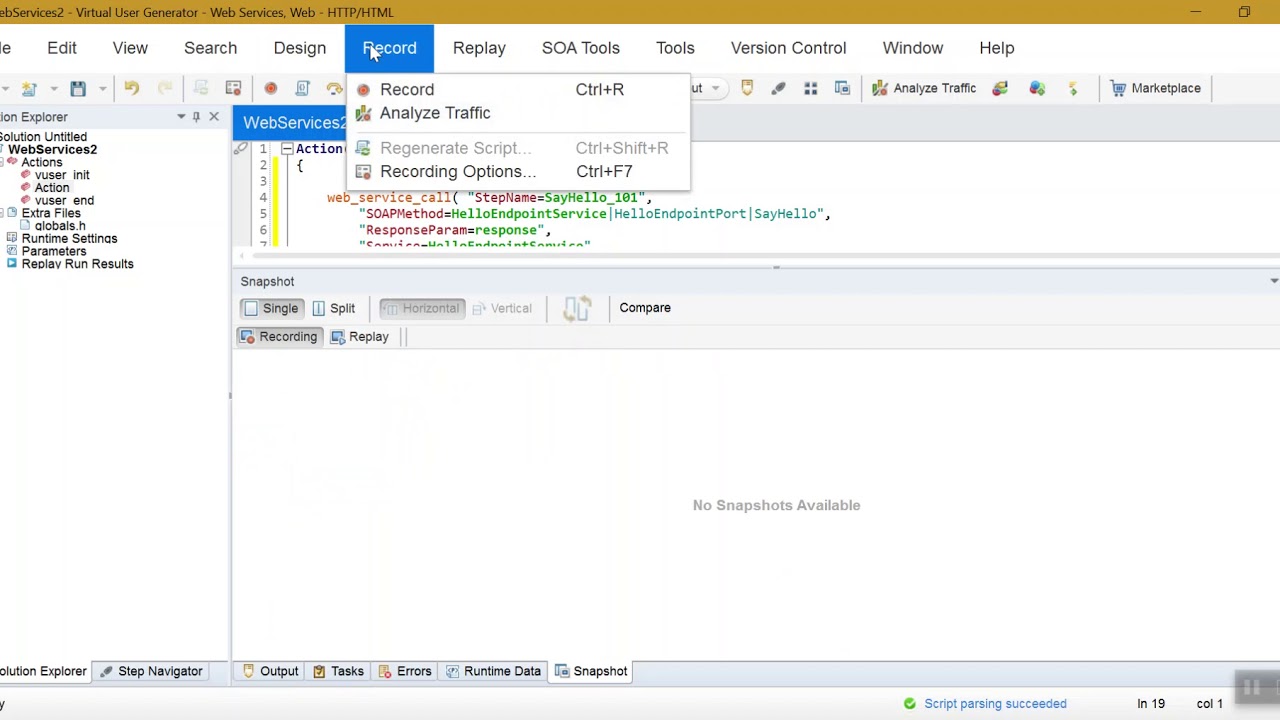Collapse the Action function code block
This screenshot has width=1280, height=720.
coord(286,149)
